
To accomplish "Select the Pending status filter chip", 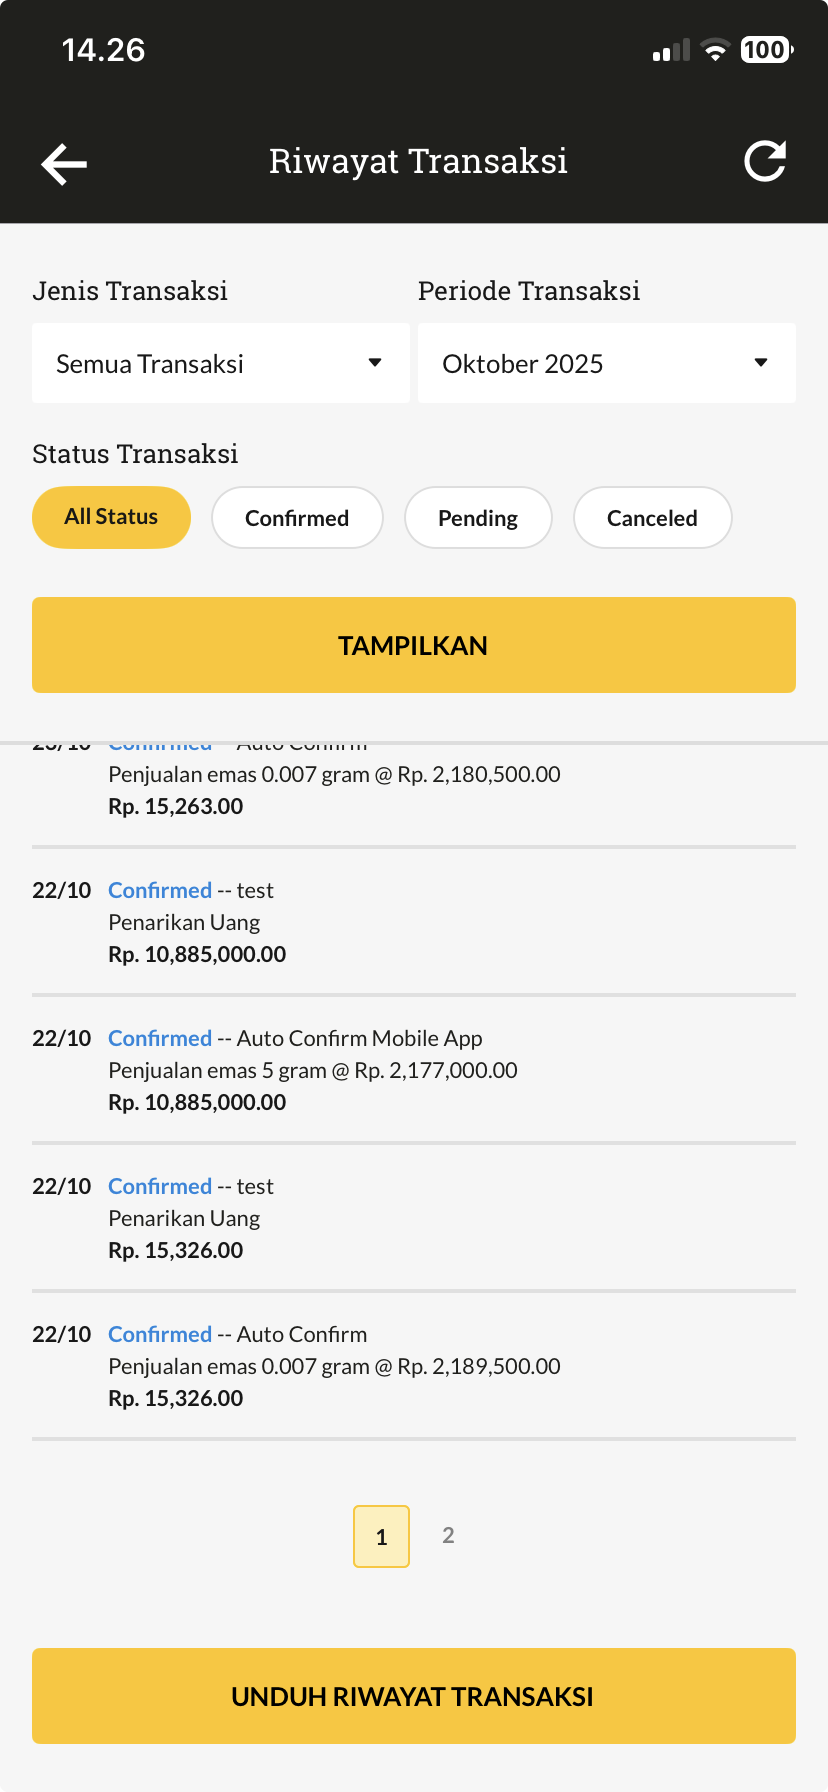I will pyautogui.click(x=478, y=517).
